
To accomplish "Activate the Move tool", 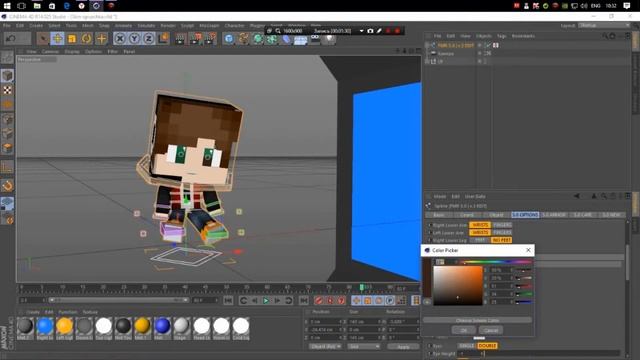I will [58, 39].
